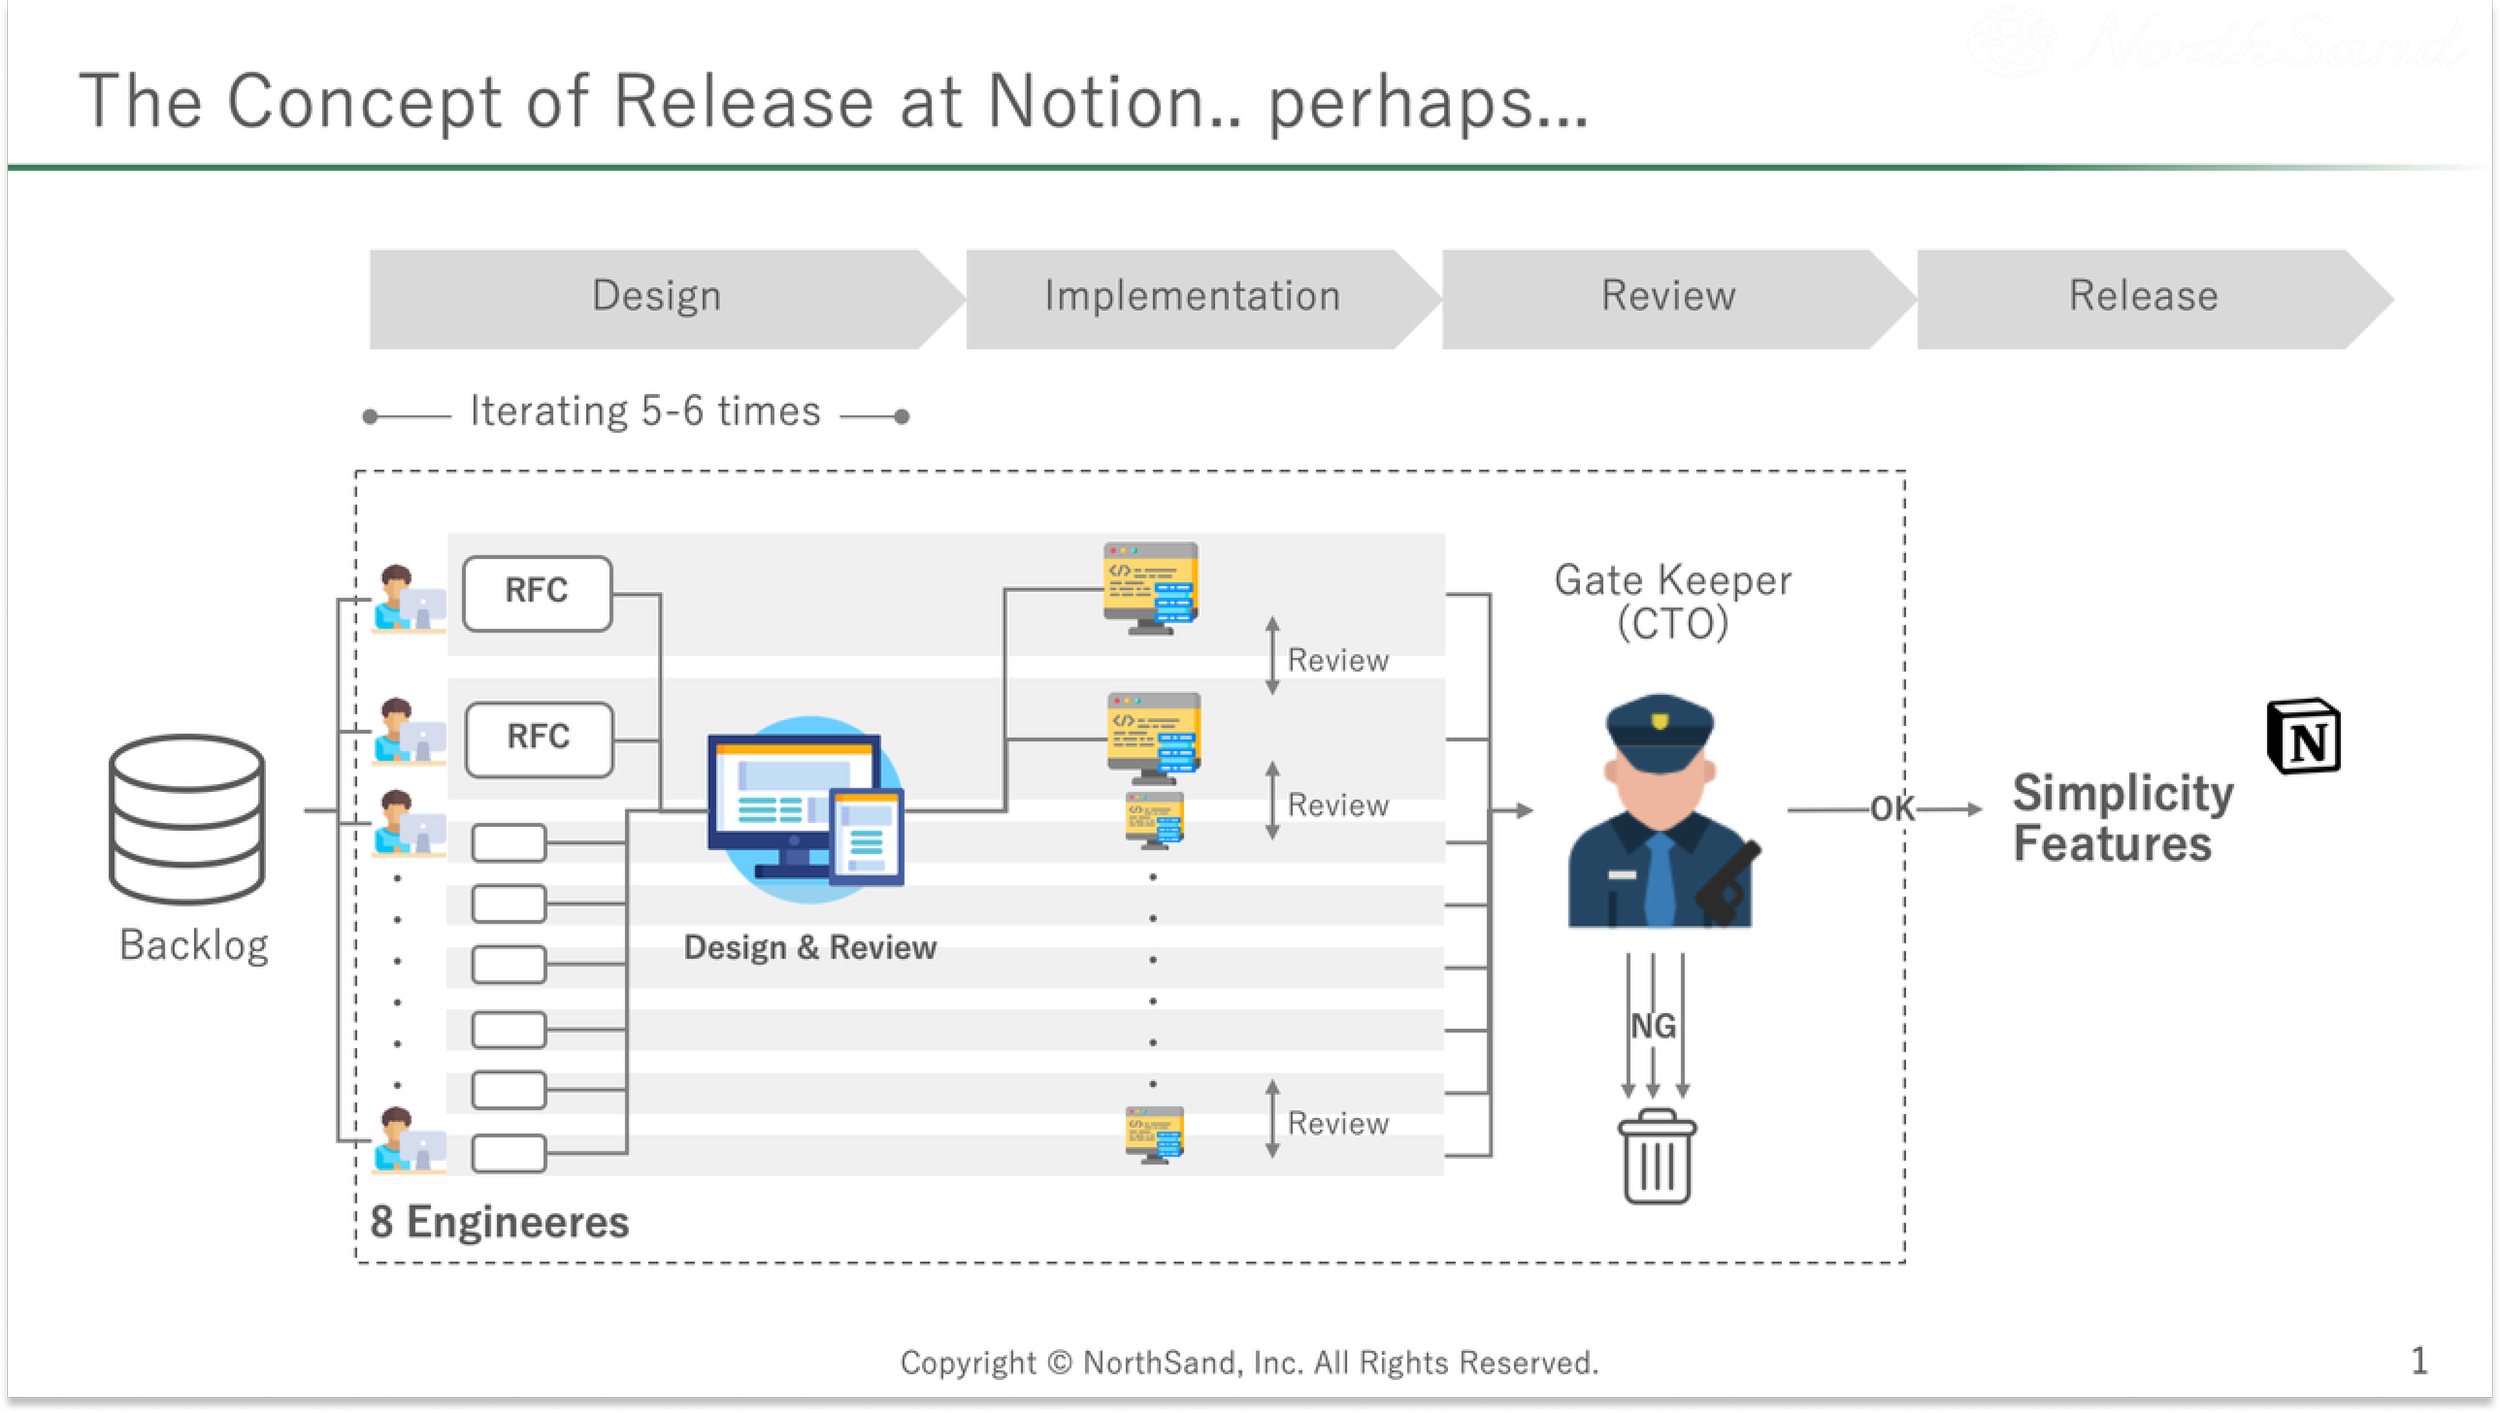Select the 8 Engineeres label
The height and width of the screenshot is (1413, 2500).
click(x=499, y=1222)
